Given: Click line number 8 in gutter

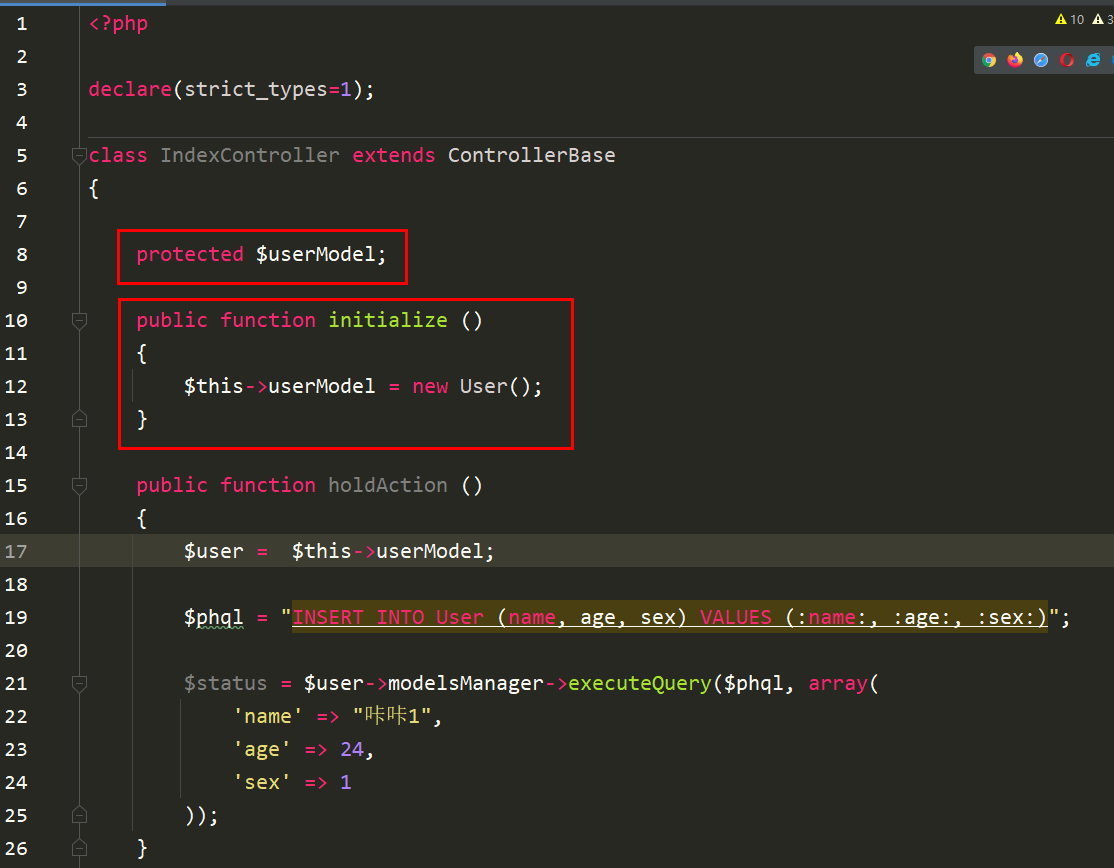Looking at the screenshot, I should [x=22, y=255].
